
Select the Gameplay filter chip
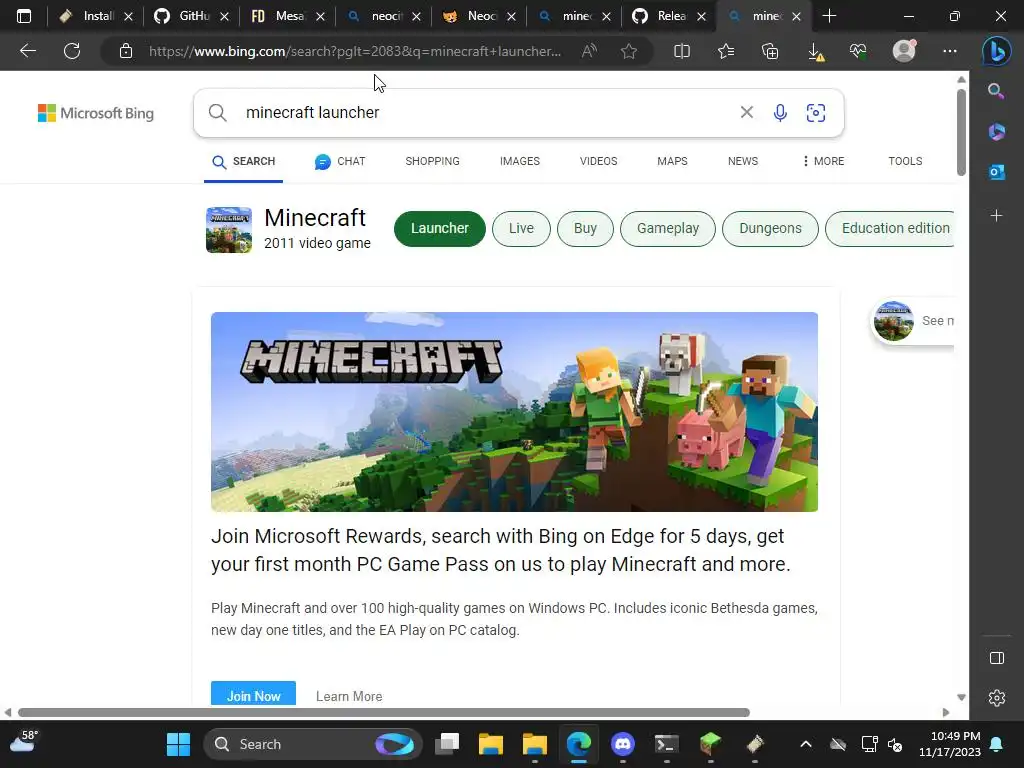(667, 229)
